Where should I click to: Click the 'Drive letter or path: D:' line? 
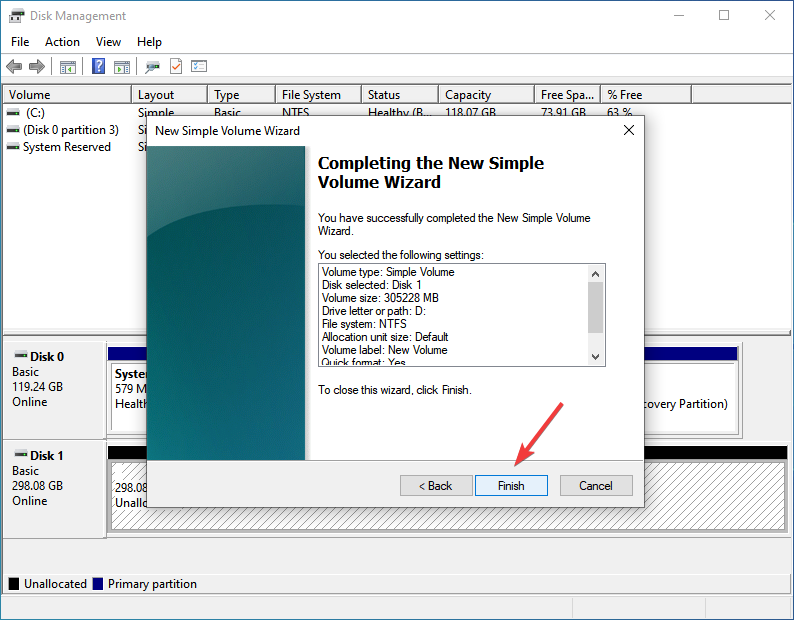coord(374,311)
